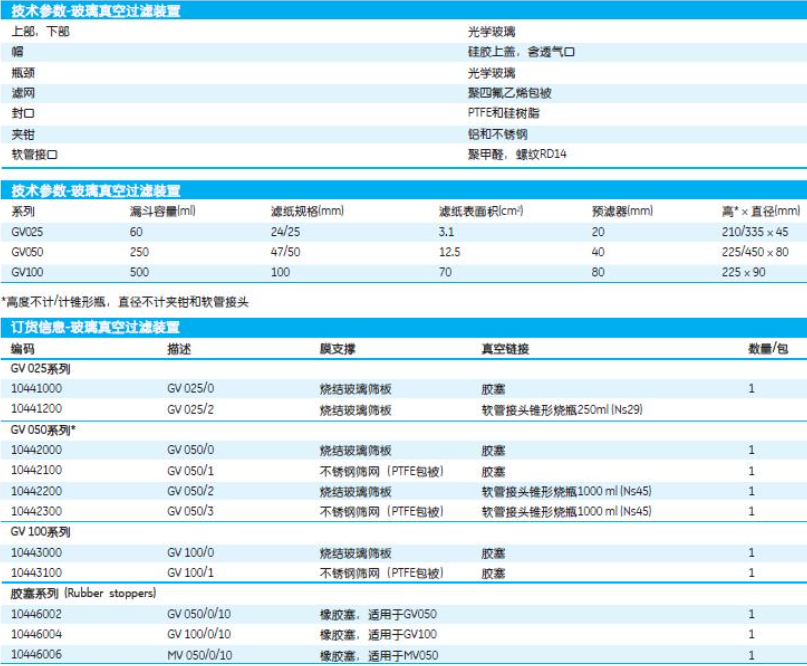Click description GV 100/0/10
Screen dimensions: 807x666
[x=199, y=634]
